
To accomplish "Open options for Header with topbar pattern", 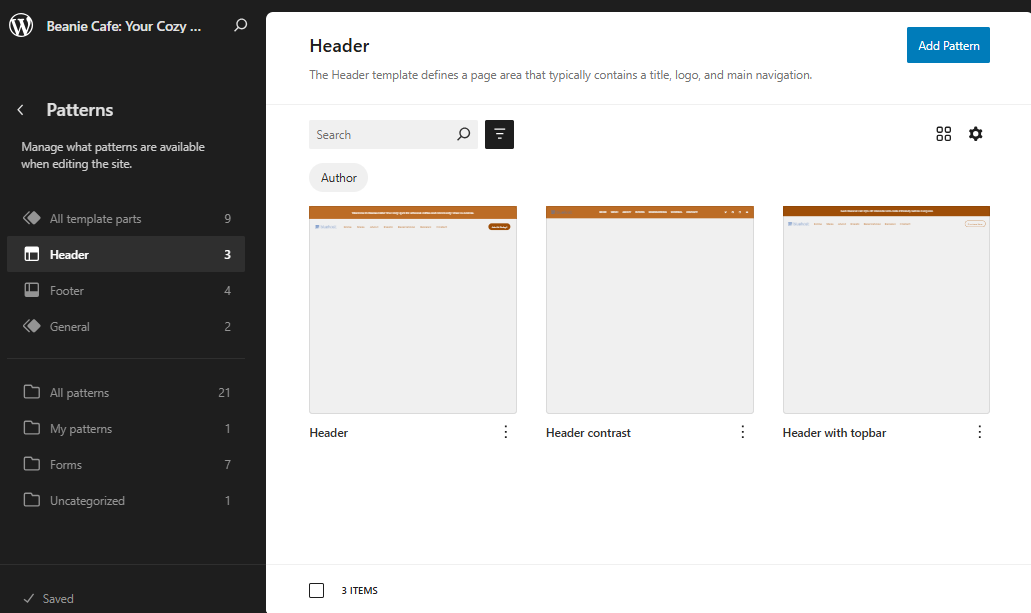I will pyautogui.click(x=979, y=431).
